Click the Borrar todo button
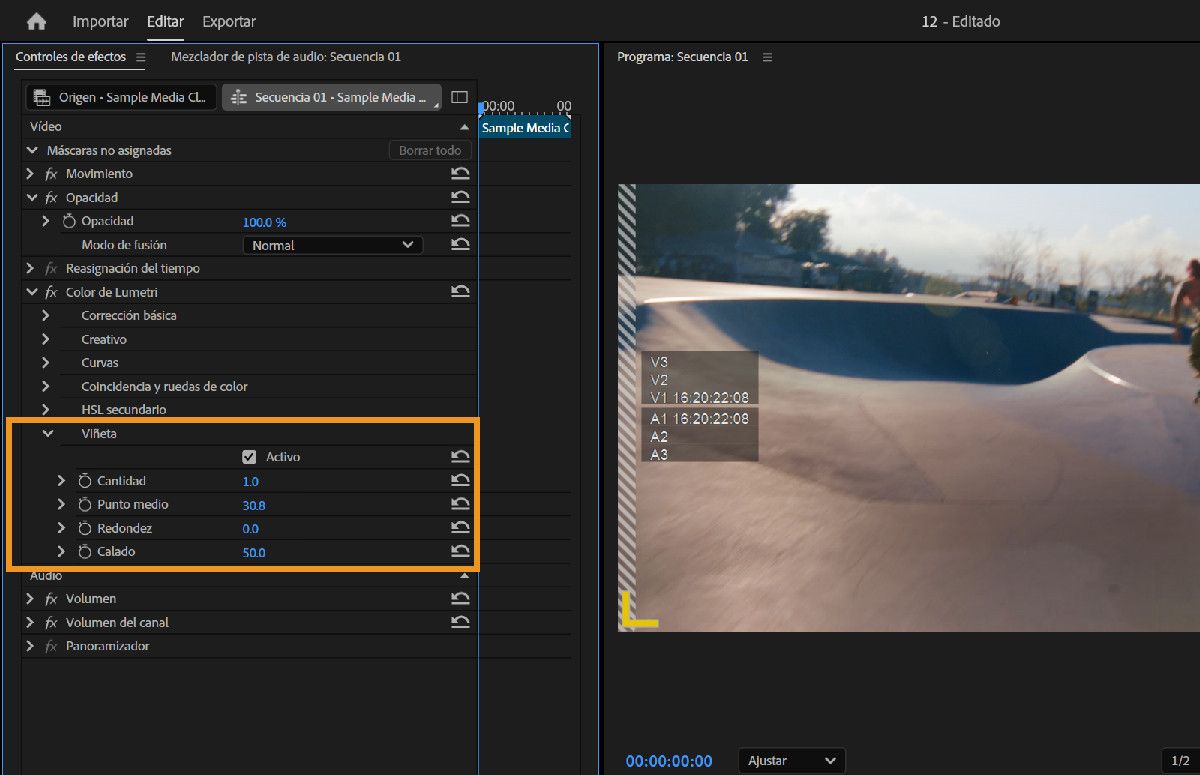 click(x=430, y=150)
